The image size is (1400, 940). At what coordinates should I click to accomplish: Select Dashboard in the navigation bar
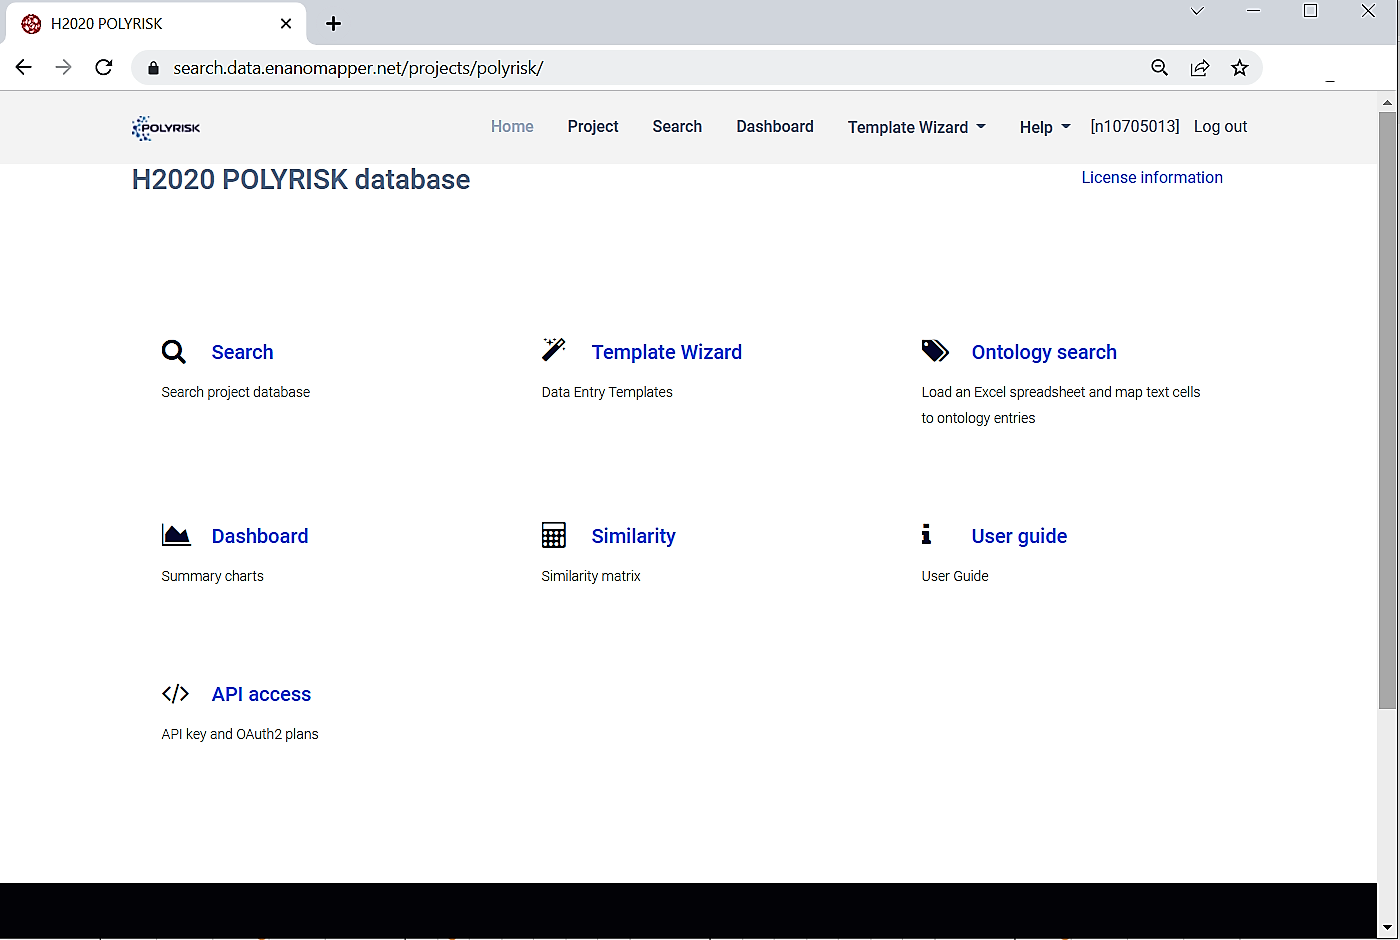click(x=775, y=126)
